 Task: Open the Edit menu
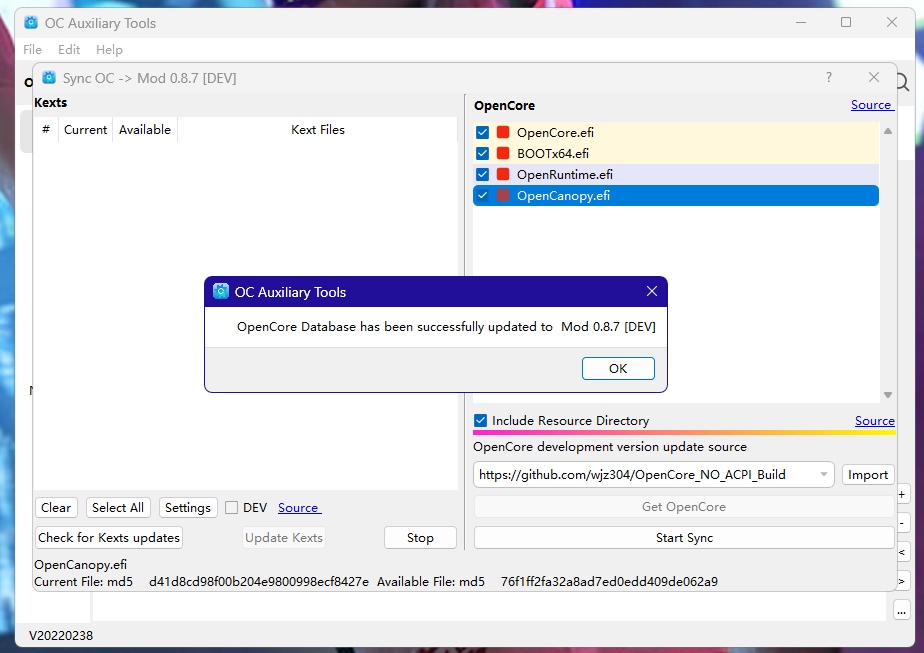tap(69, 50)
